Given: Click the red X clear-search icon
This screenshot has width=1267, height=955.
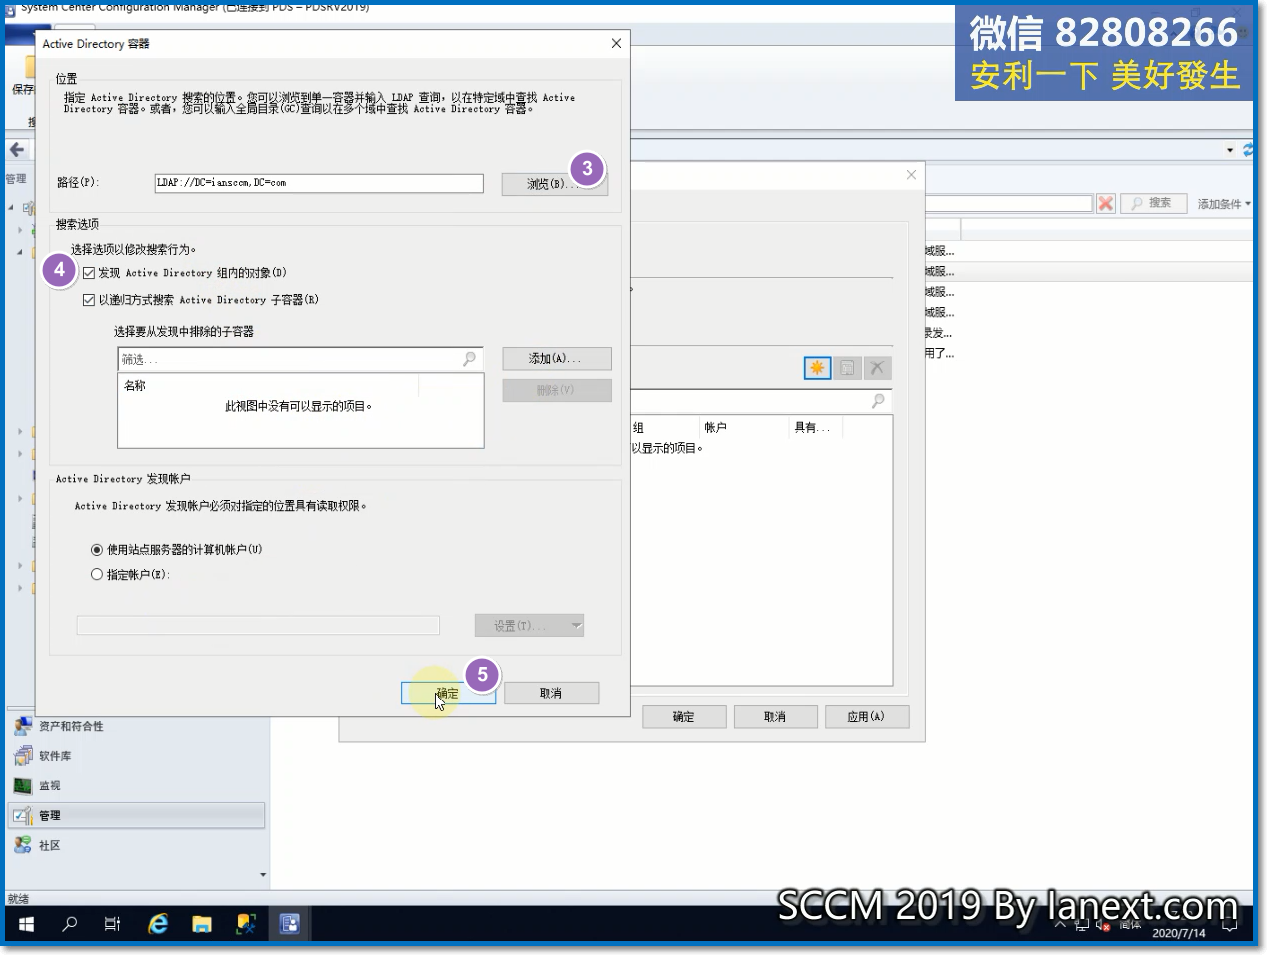Looking at the screenshot, I should [1105, 203].
